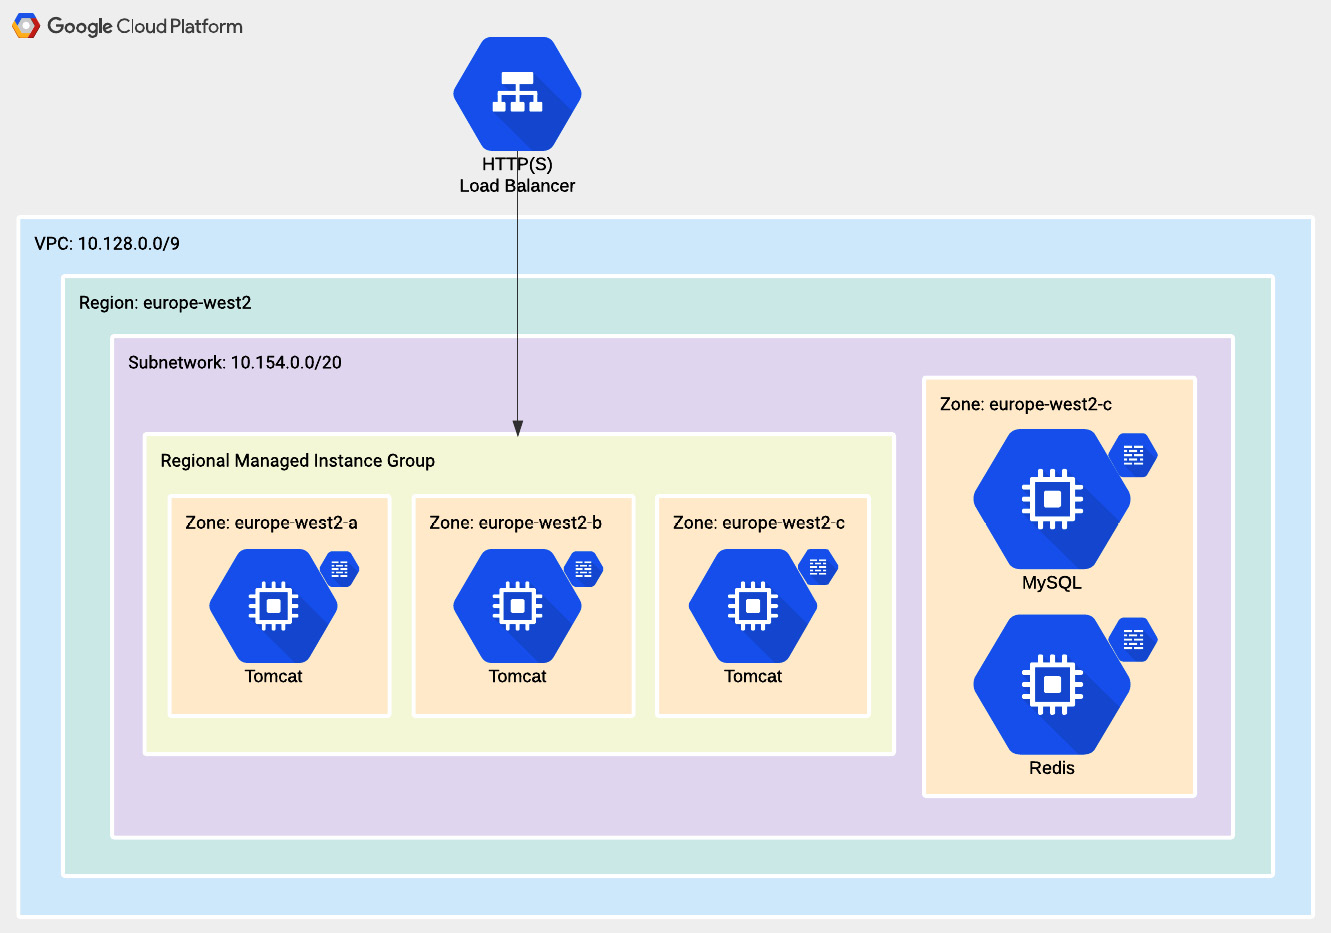The height and width of the screenshot is (933, 1331).
Task: Select the HTTP(S) Load Balancer hexagon icon
Action: click(x=517, y=94)
